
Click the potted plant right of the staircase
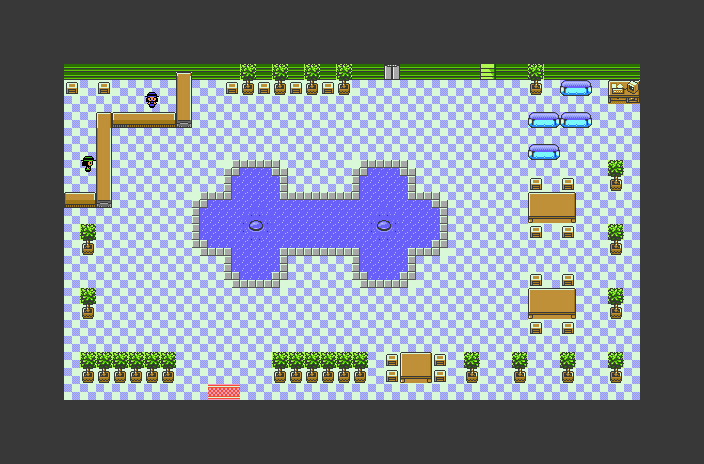click(536, 78)
